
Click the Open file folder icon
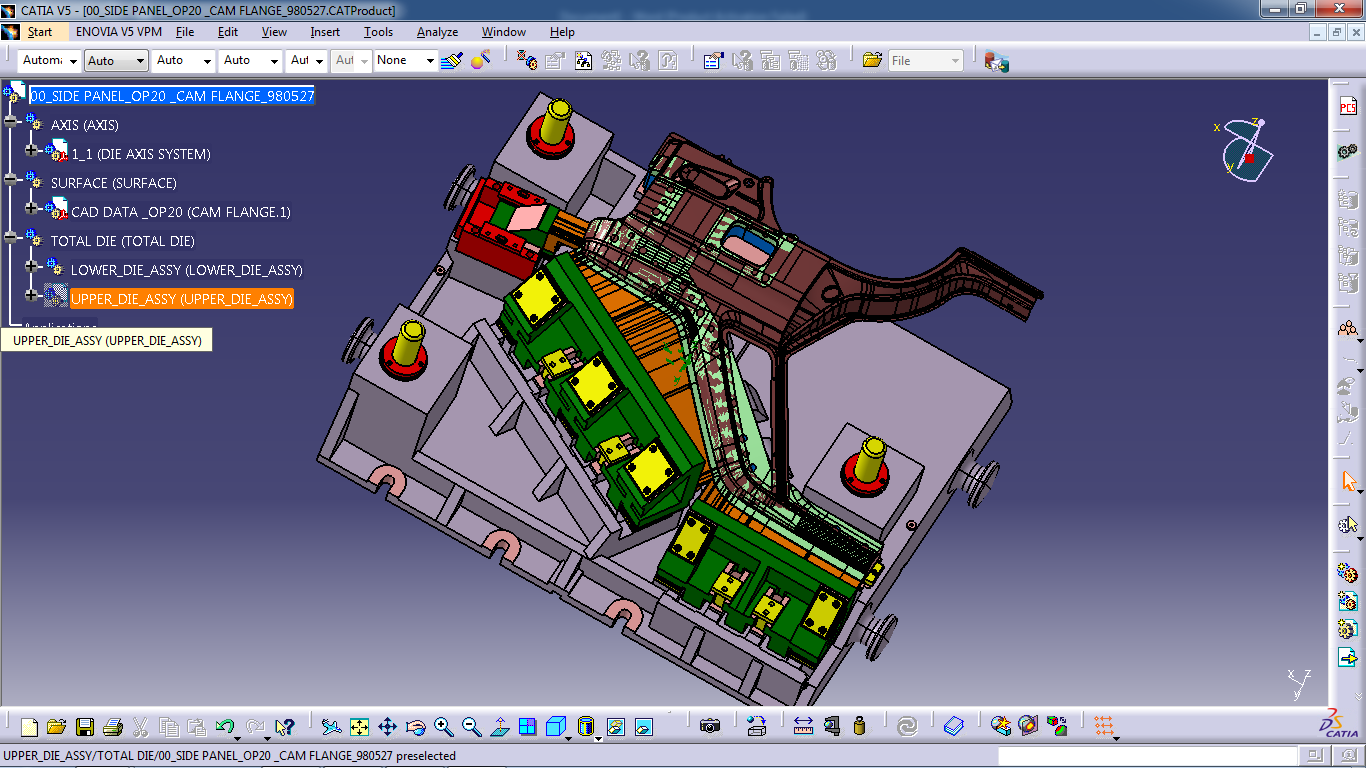(56, 727)
